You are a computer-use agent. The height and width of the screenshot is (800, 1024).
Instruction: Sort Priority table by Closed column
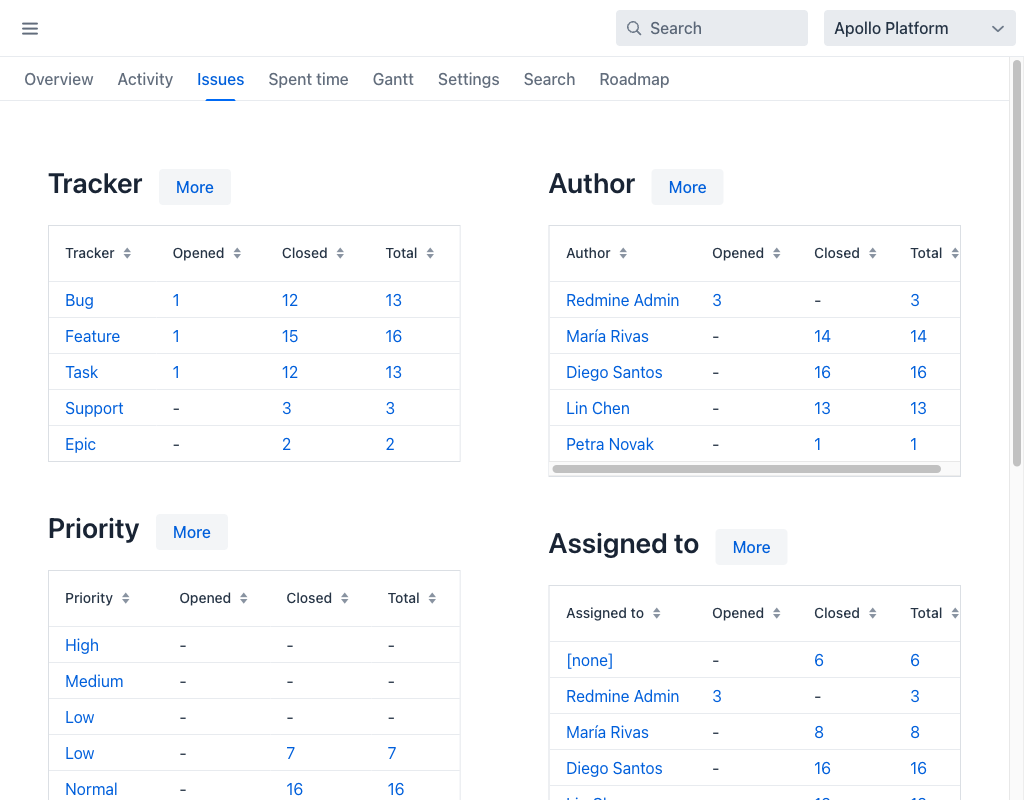(x=317, y=598)
